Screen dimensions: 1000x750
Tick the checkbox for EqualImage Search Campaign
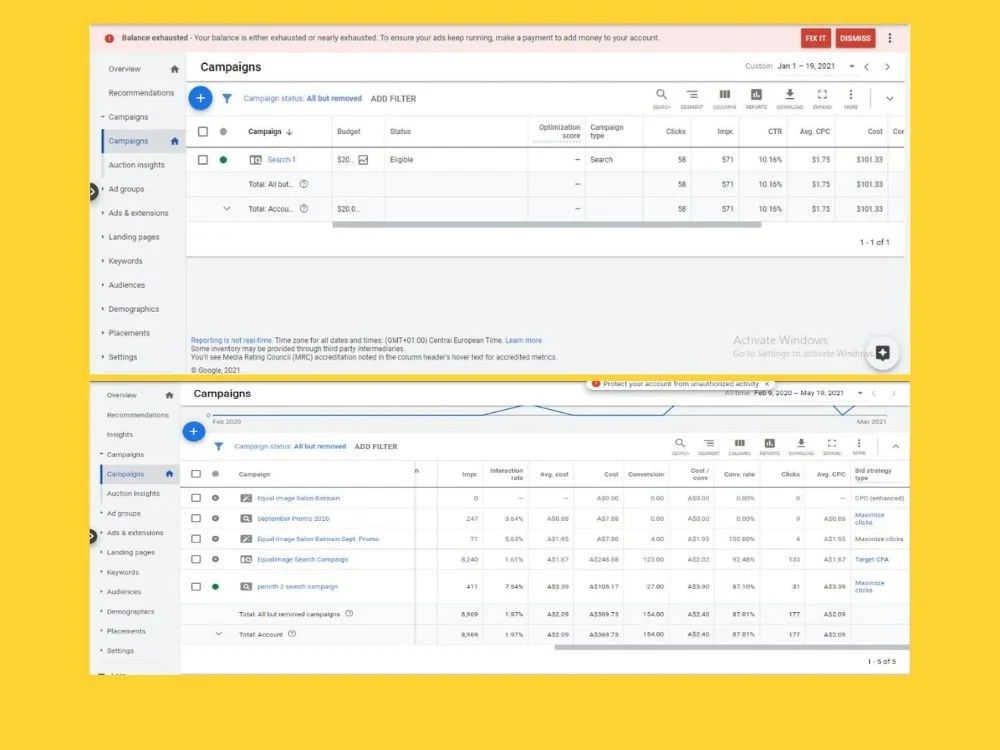(196, 559)
